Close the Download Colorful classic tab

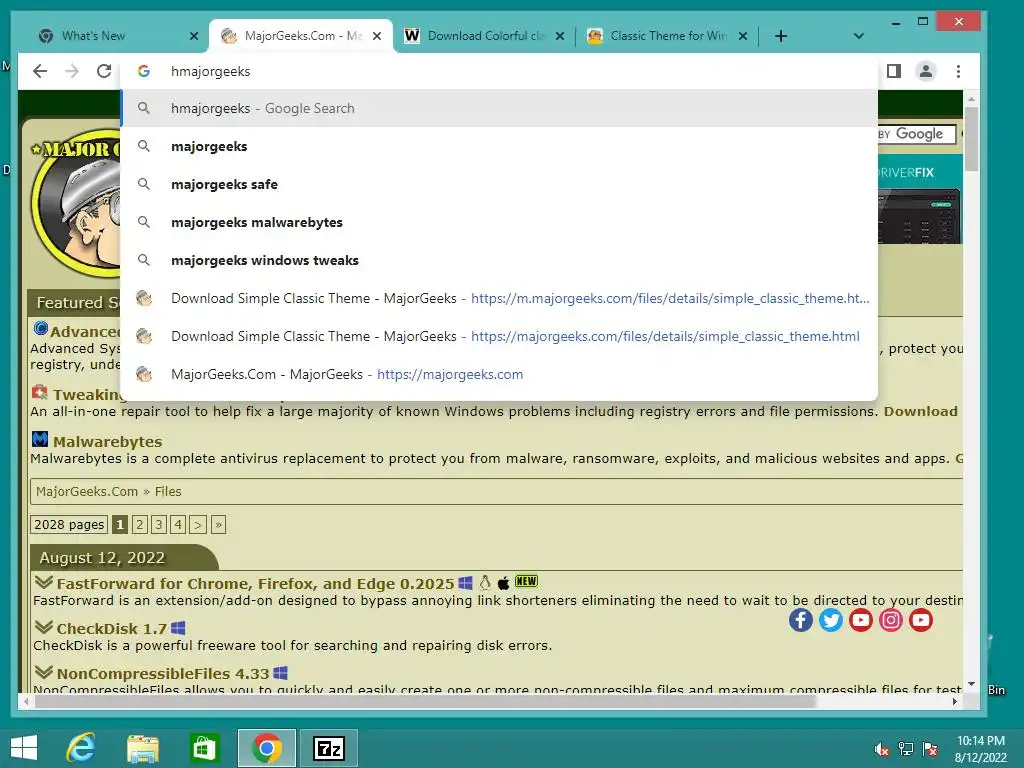click(x=560, y=36)
